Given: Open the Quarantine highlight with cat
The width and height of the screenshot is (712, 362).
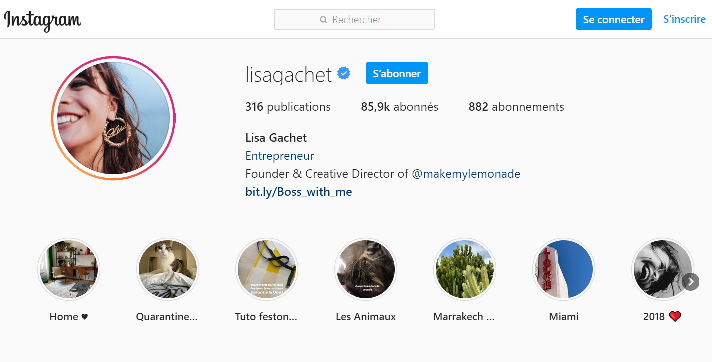Looking at the screenshot, I should click(168, 269).
